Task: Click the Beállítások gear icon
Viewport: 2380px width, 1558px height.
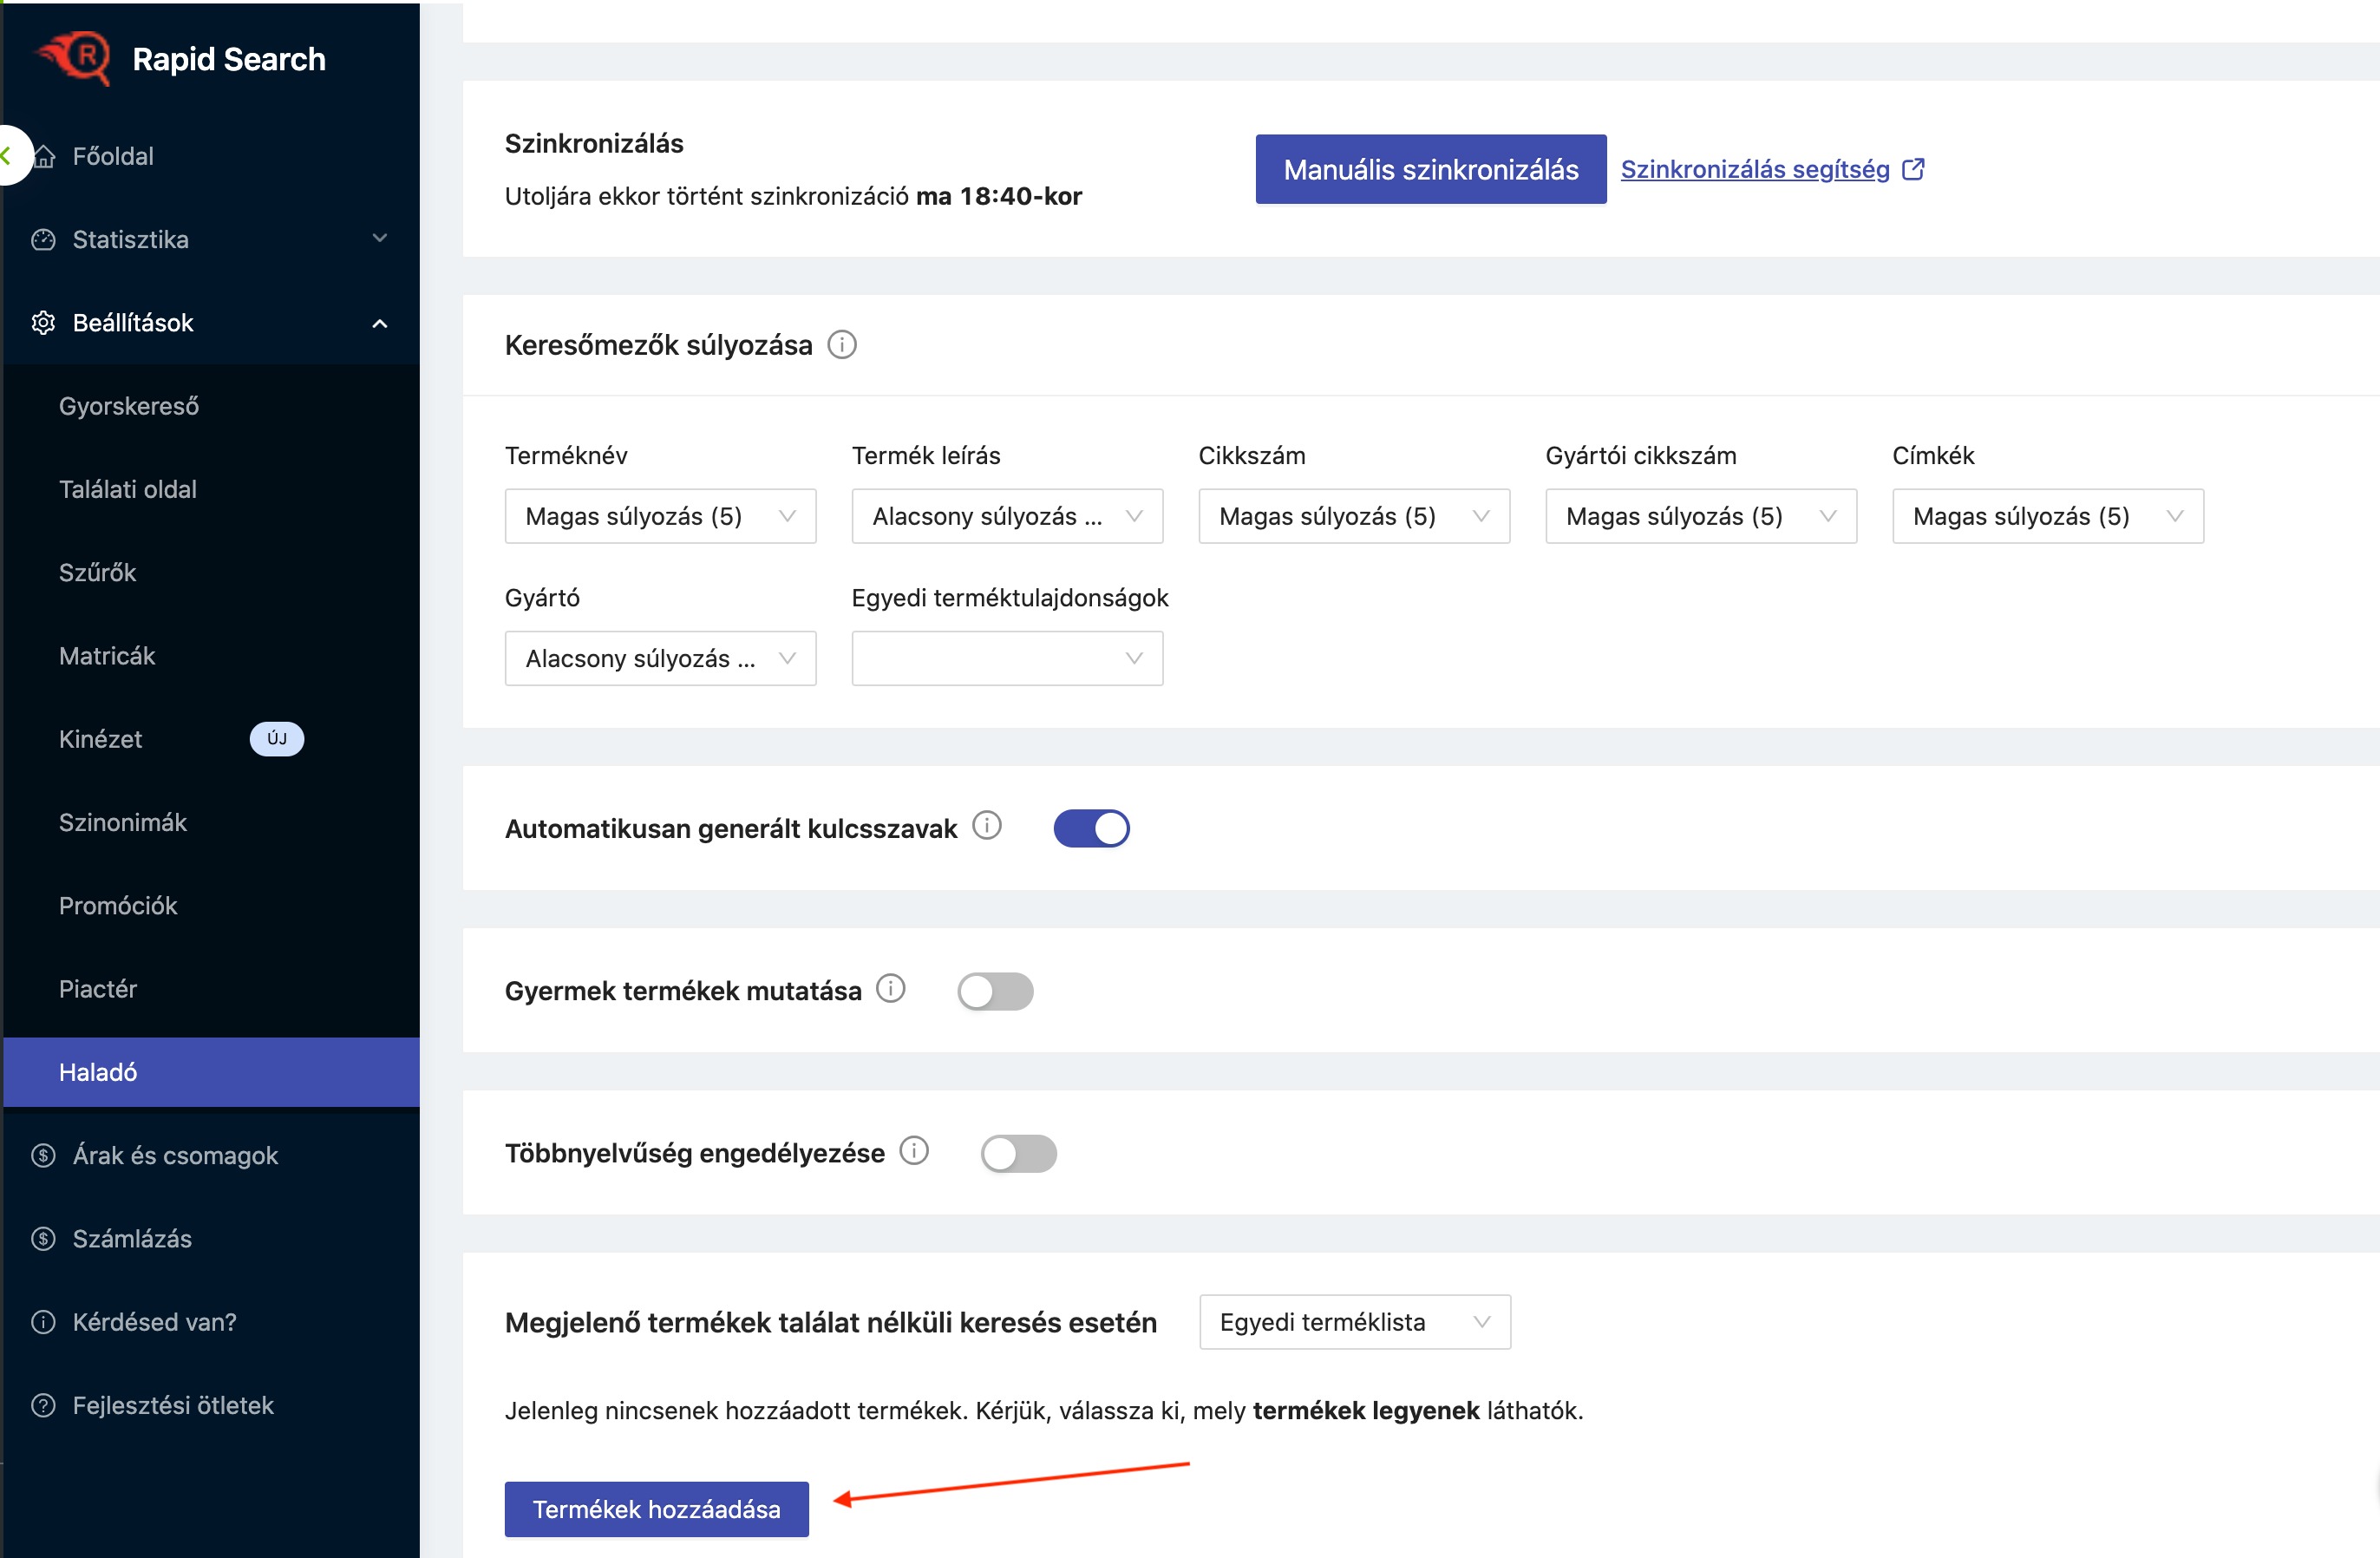Action: click(43, 323)
